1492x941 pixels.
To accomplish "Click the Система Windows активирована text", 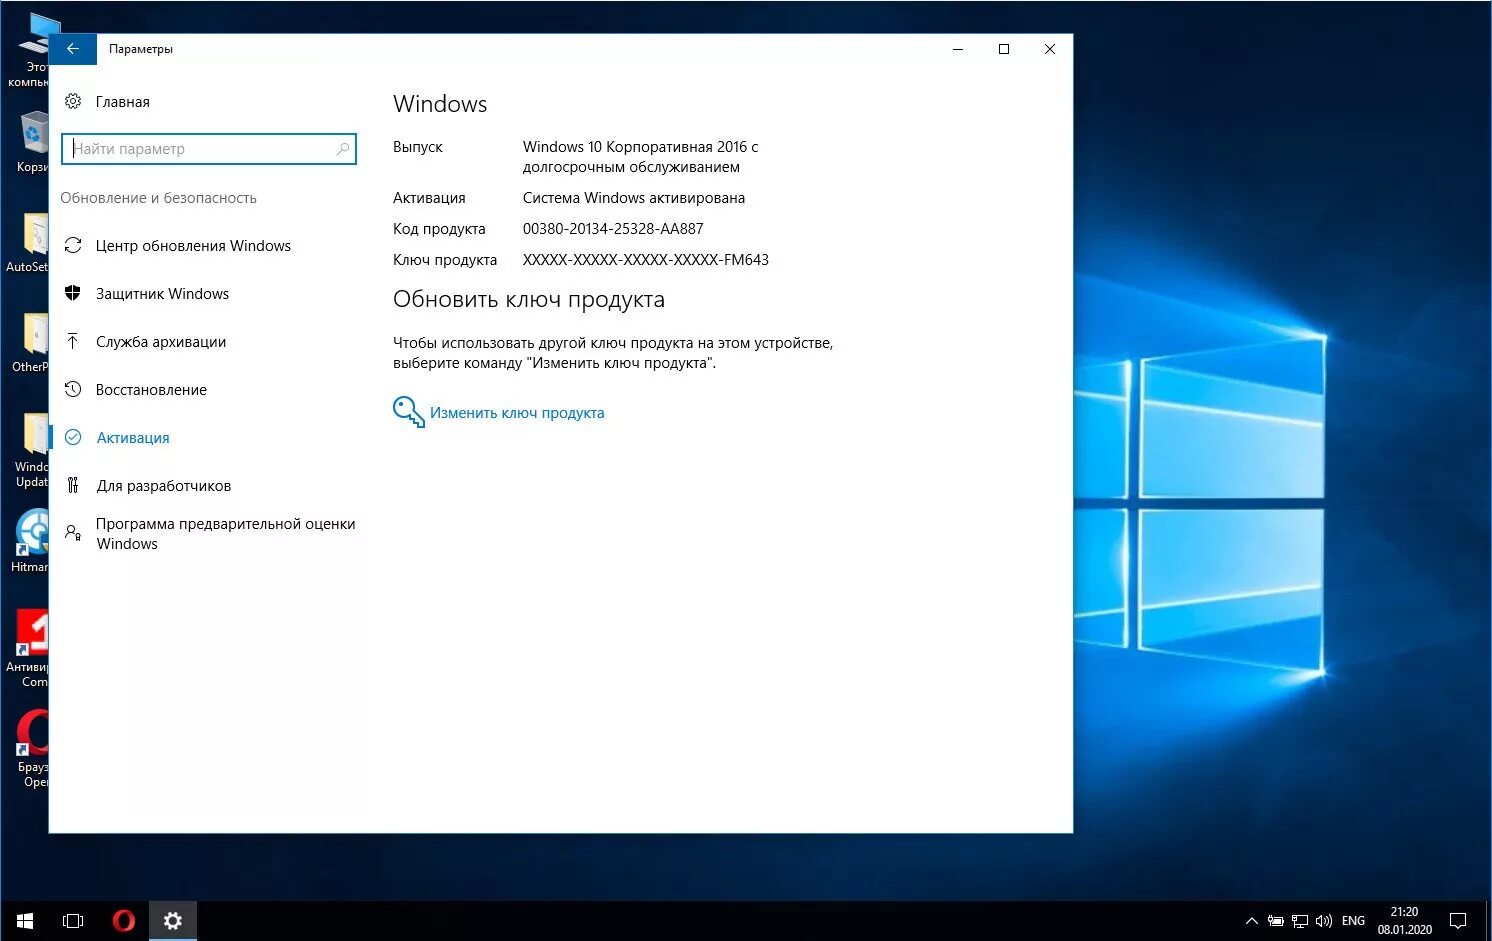I will click(x=634, y=197).
